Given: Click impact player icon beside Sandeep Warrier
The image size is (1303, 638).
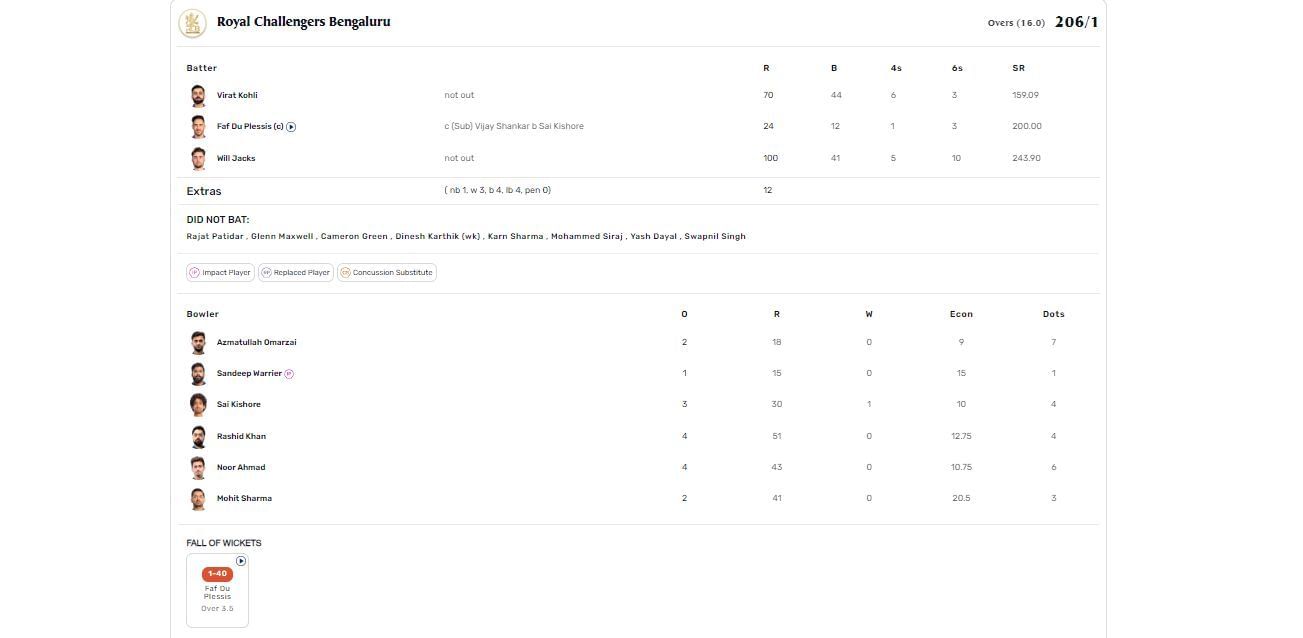Looking at the screenshot, I should pyautogui.click(x=289, y=374).
